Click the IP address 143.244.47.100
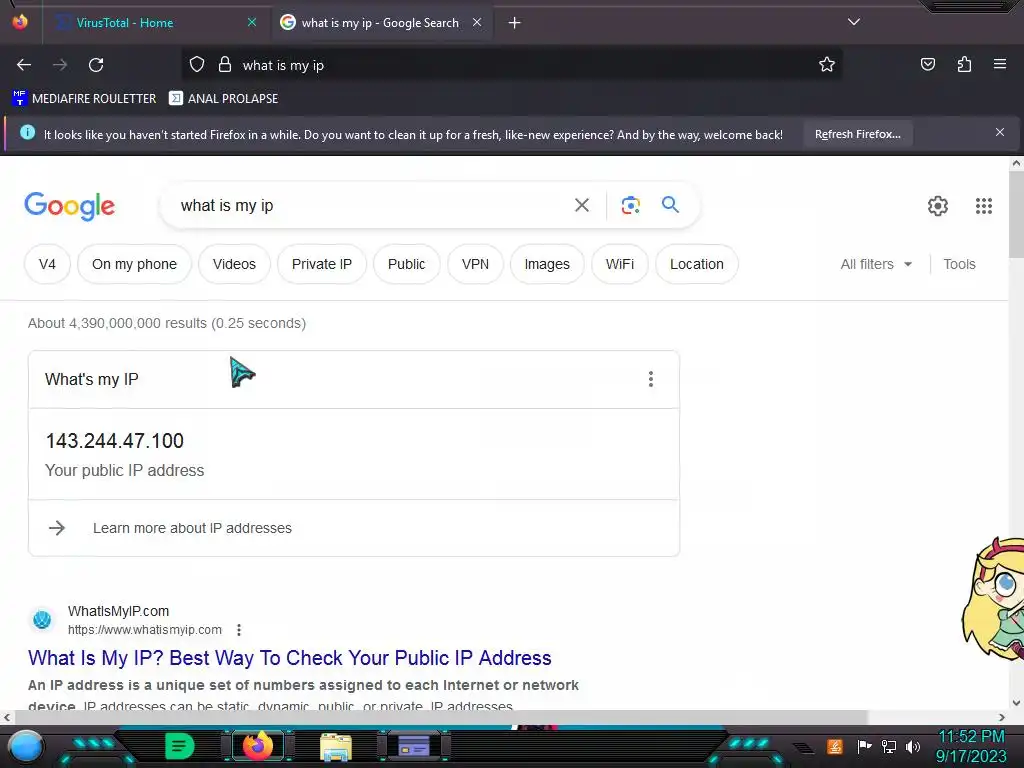1024x768 pixels. point(114,441)
